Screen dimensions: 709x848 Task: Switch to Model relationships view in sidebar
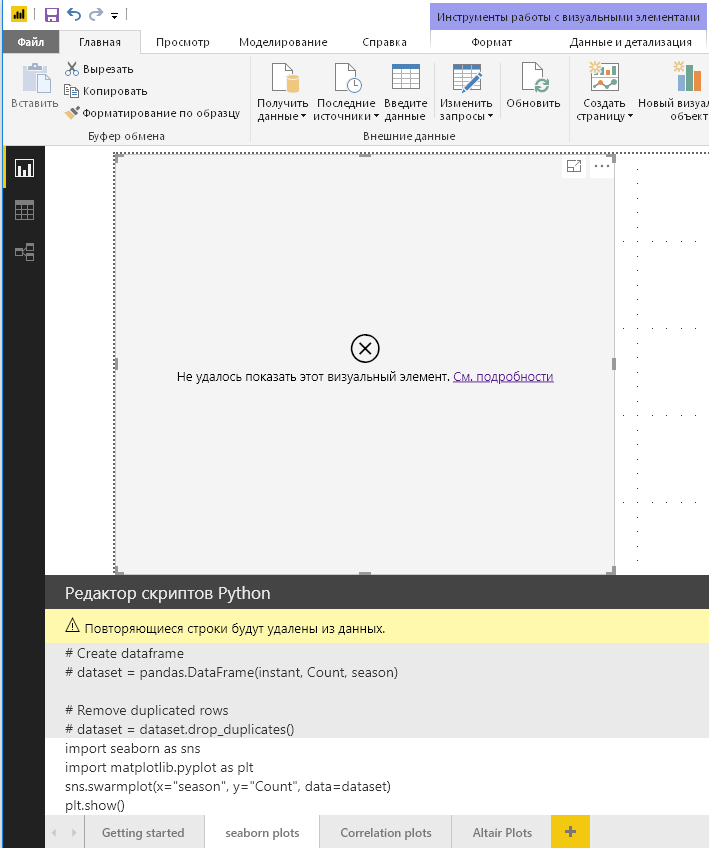(24, 252)
